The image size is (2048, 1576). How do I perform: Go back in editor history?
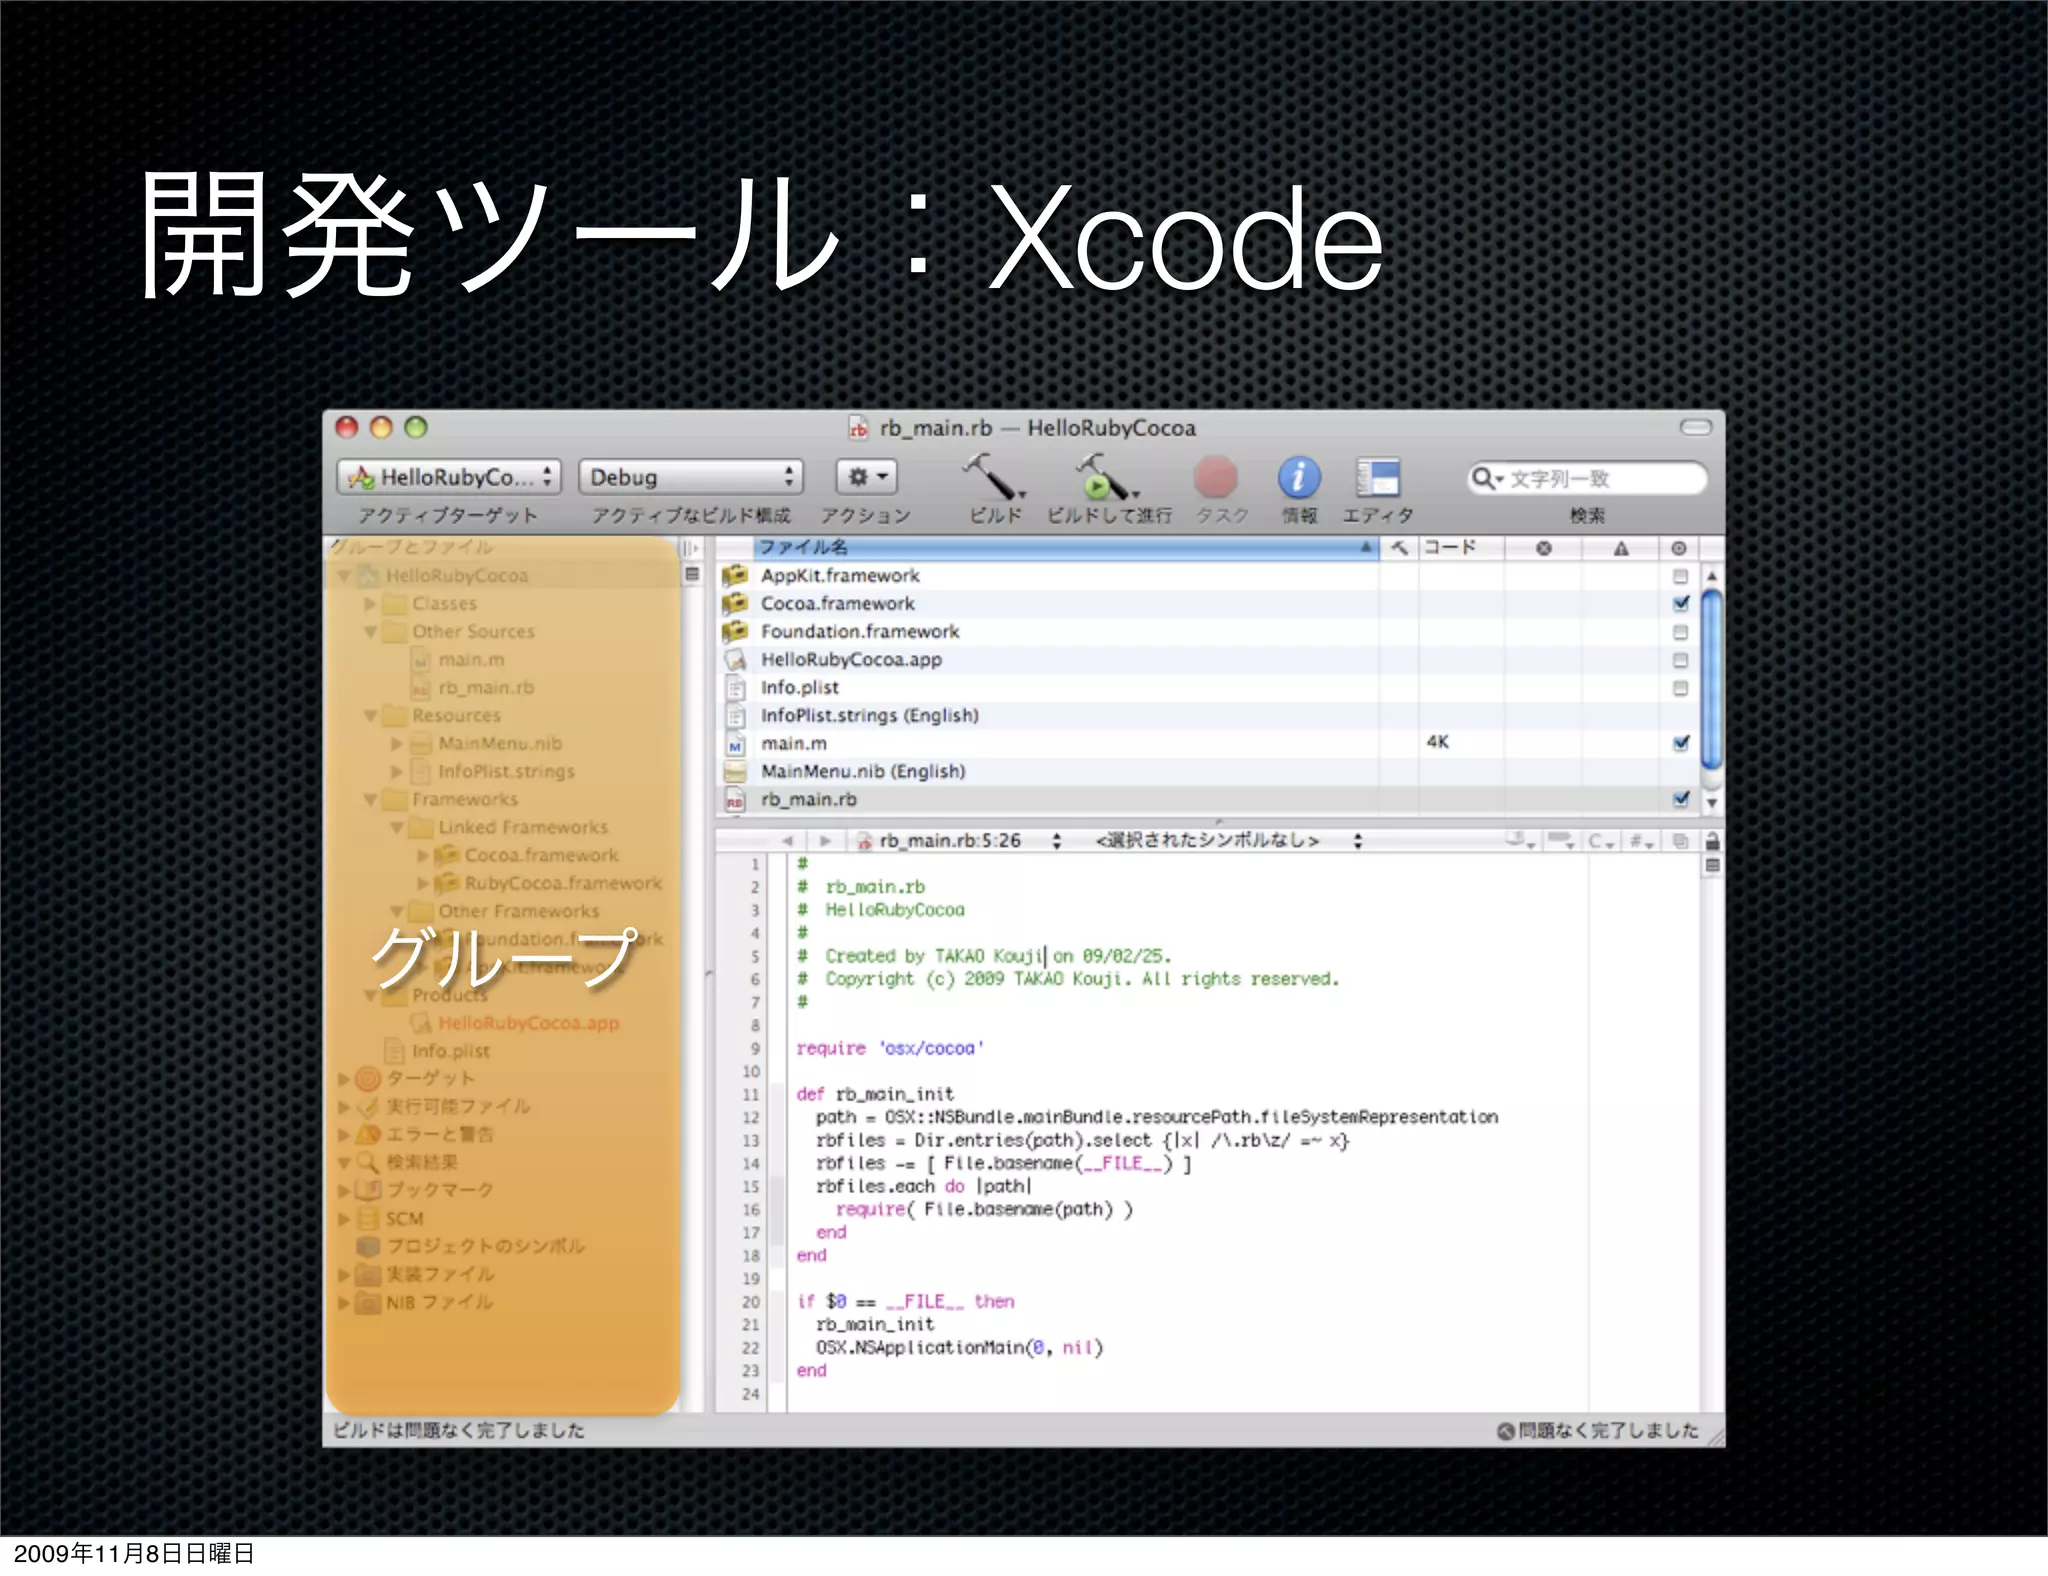click(788, 841)
